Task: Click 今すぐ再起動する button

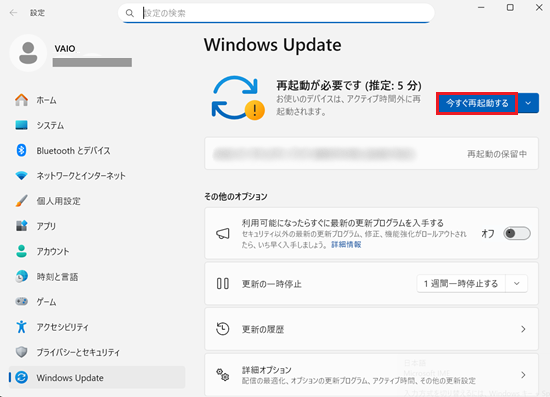Action: click(x=477, y=103)
